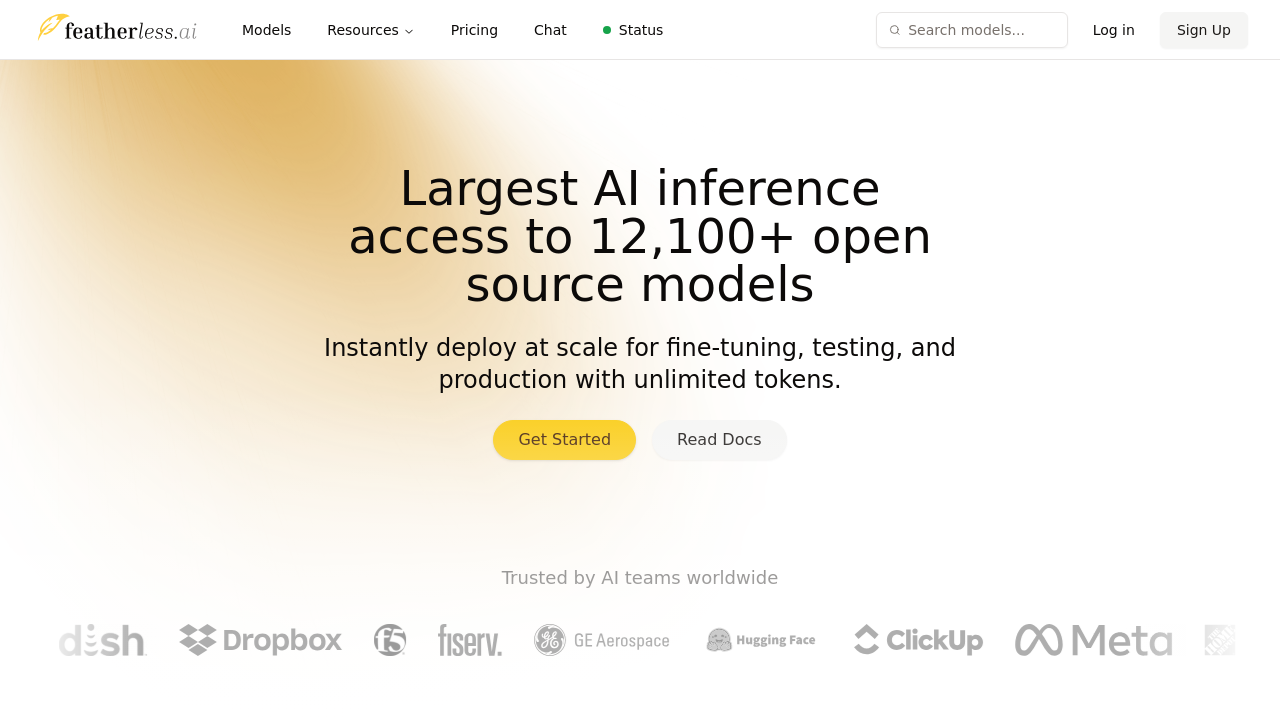Open the Read Docs page
1280x720 pixels.
coord(719,440)
